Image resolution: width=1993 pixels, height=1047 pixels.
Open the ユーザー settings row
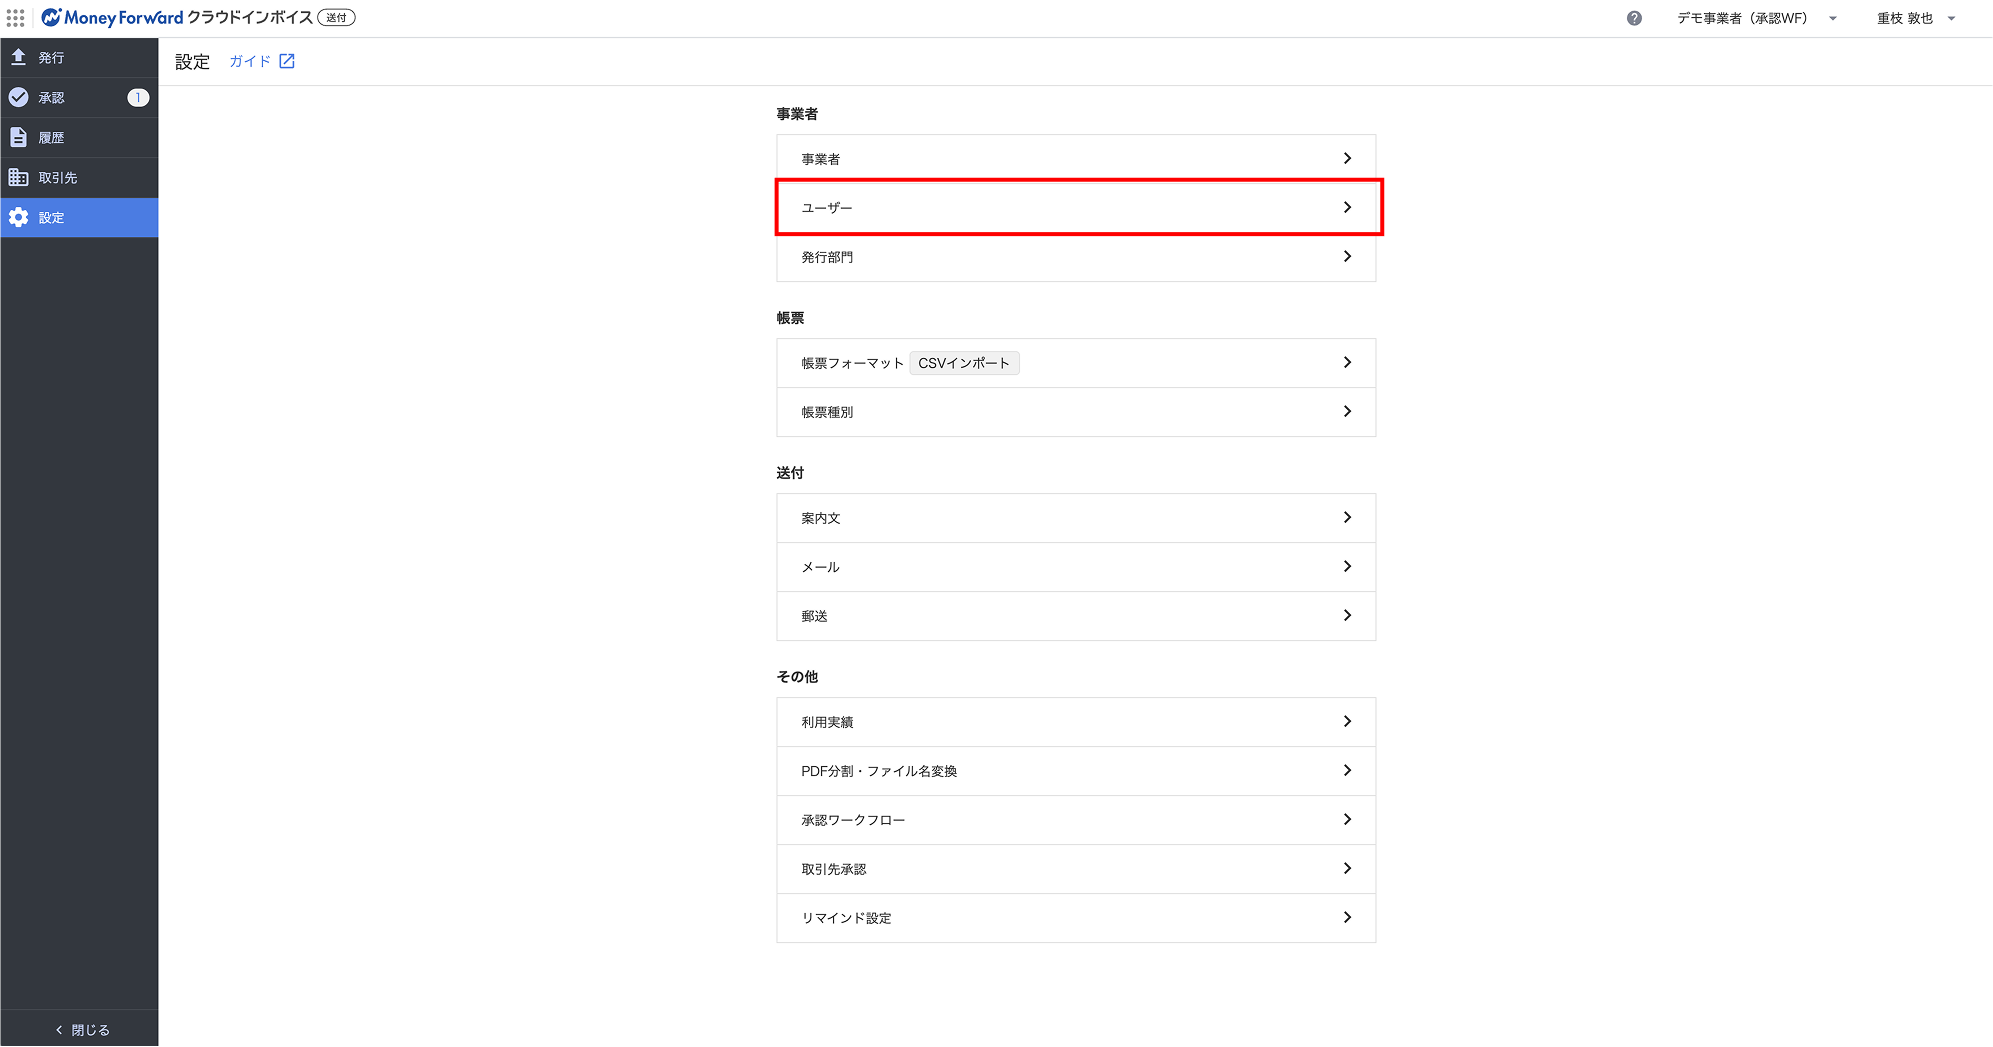(1075, 208)
